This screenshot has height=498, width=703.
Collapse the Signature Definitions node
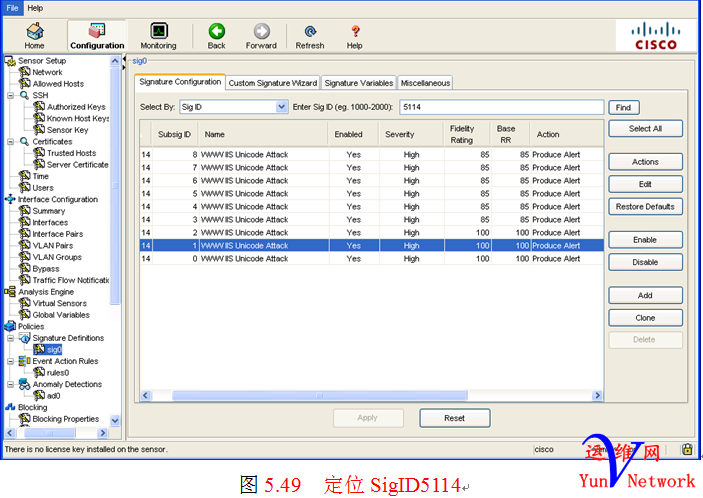(11, 338)
